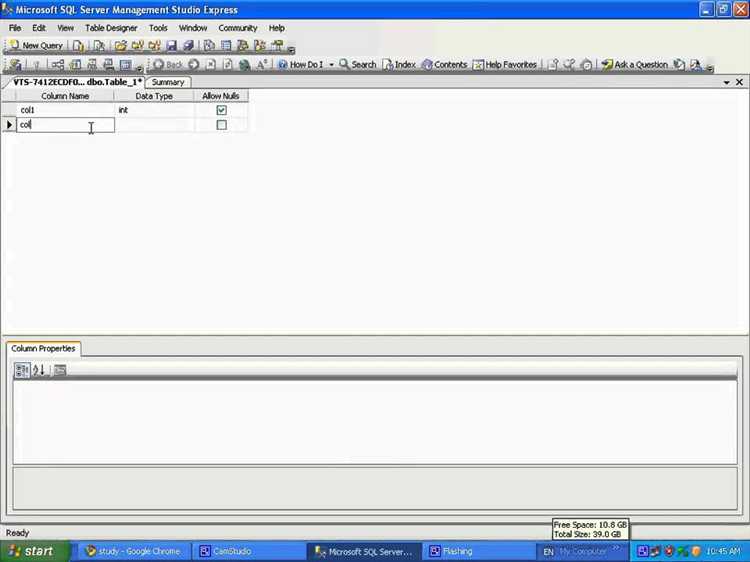
Task: Uncheck Allow Nulls for col1
Action: pos(221,110)
